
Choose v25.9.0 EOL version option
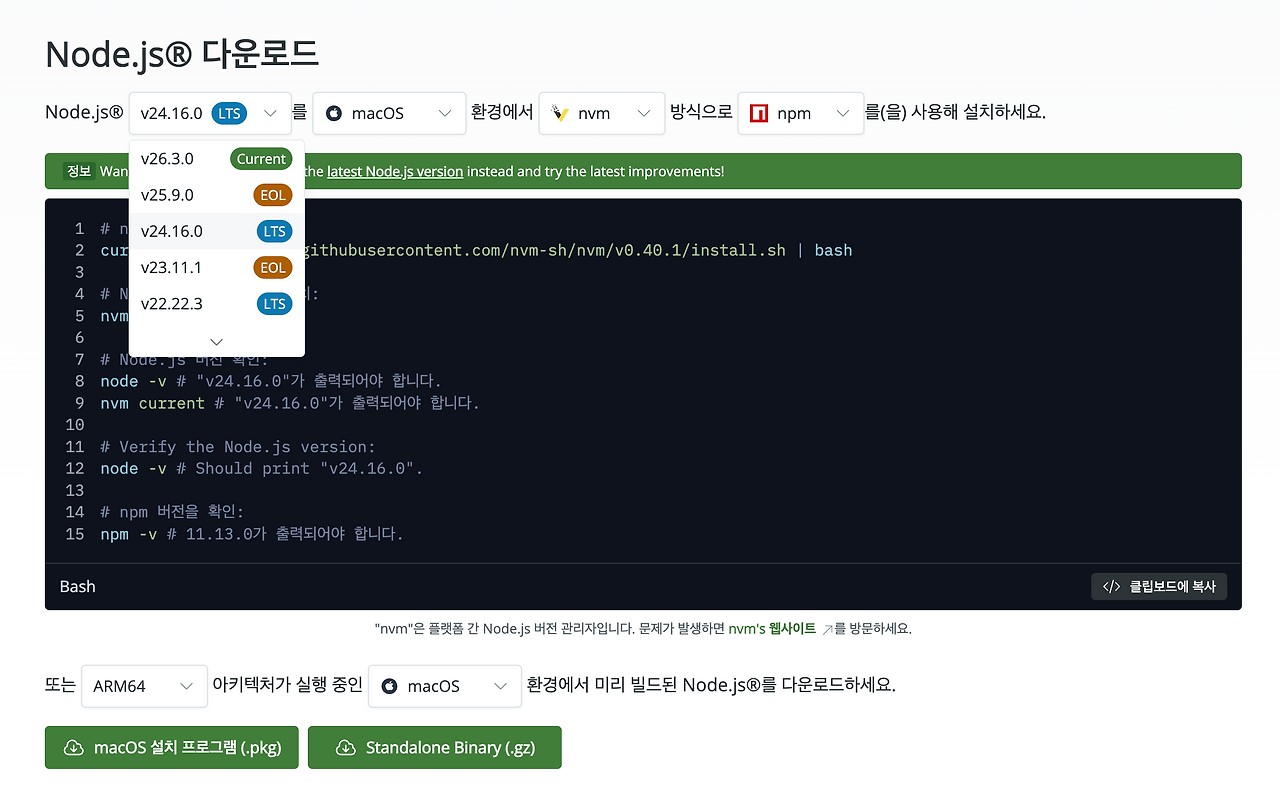(217, 195)
